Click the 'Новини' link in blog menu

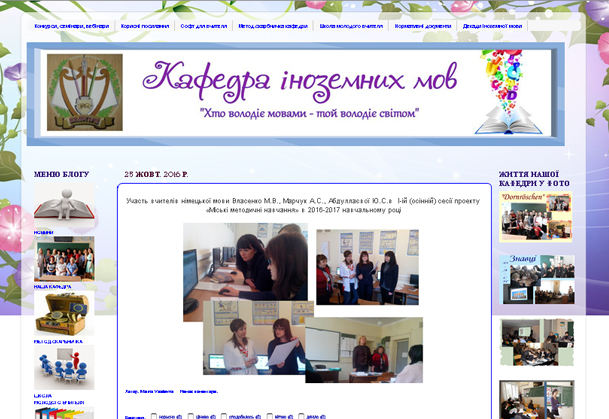(x=44, y=232)
